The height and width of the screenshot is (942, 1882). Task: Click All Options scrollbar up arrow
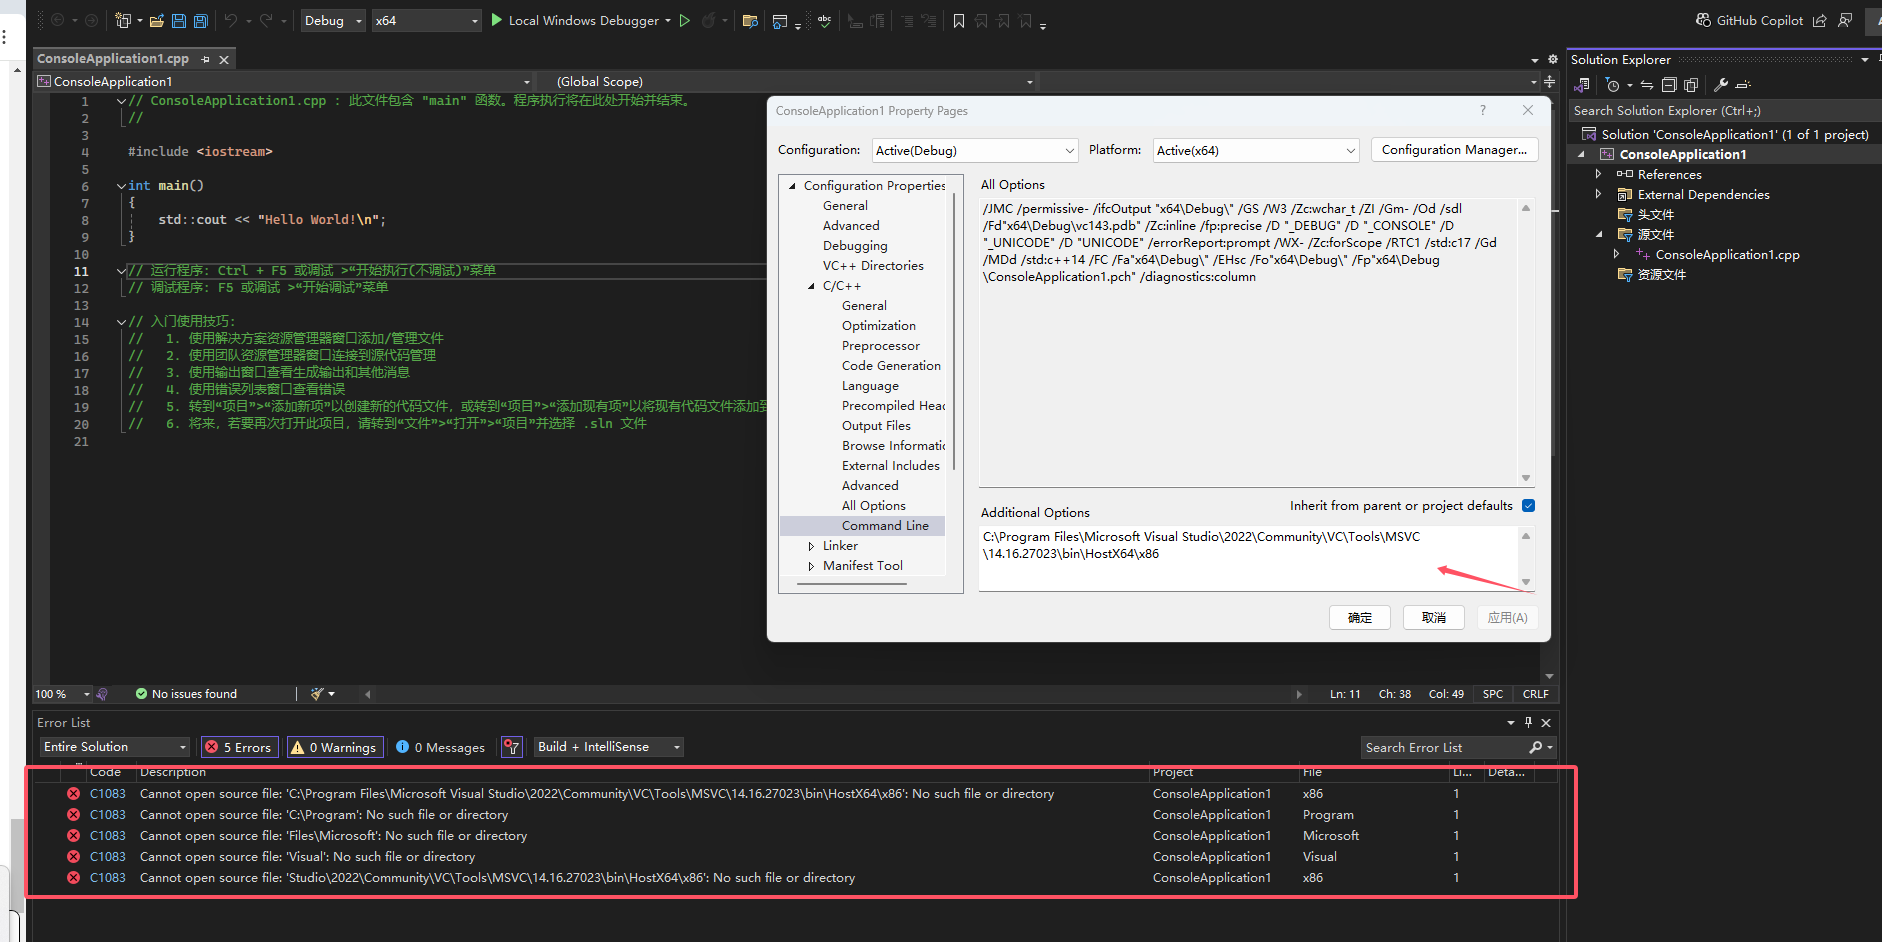(x=1526, y=208)
